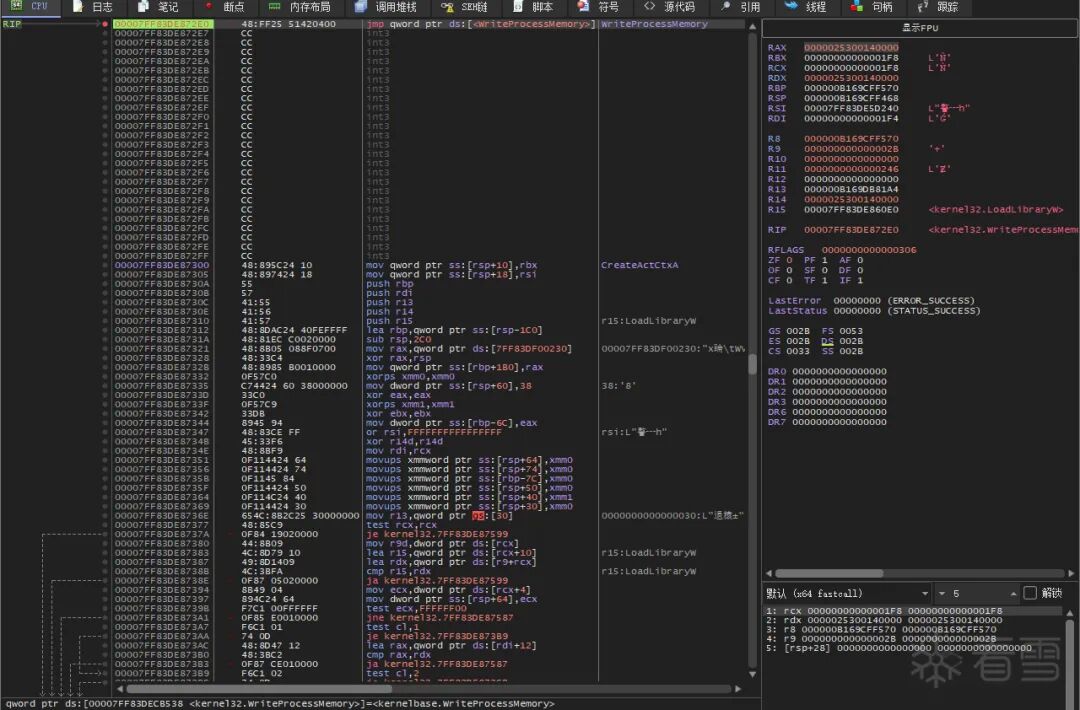Viewport: 1080px width, 710px height.
Task: Open the 日志 (Log) tab
Action: (x=94, y=6)
